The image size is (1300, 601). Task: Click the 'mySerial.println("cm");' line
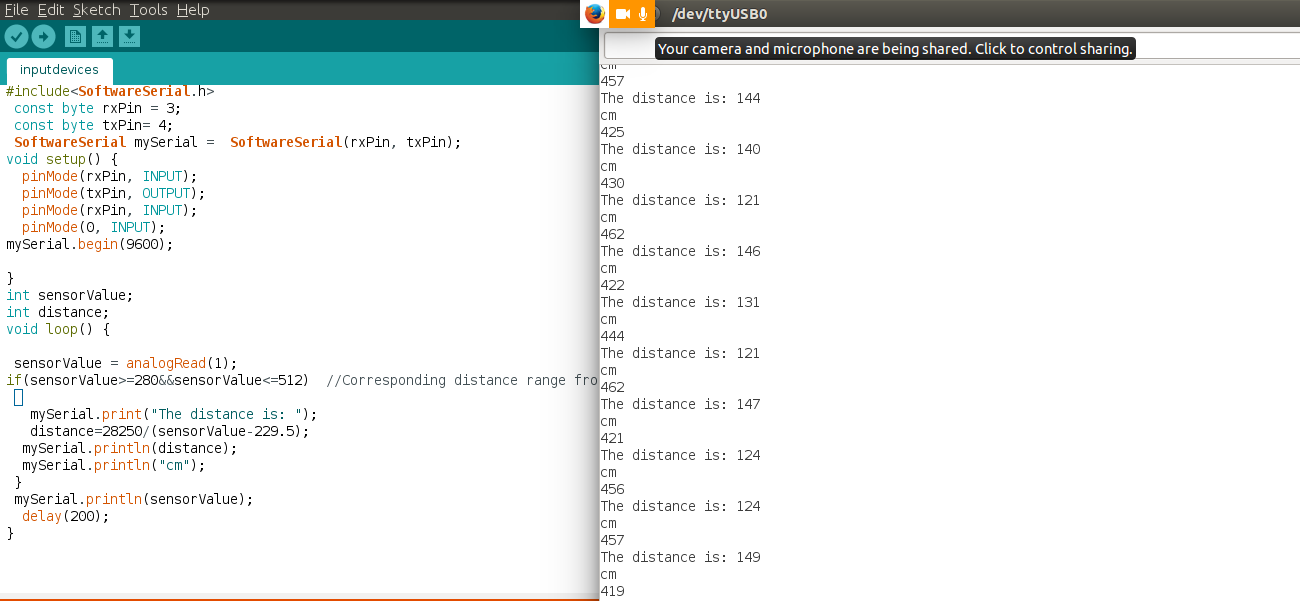point(114,465)
